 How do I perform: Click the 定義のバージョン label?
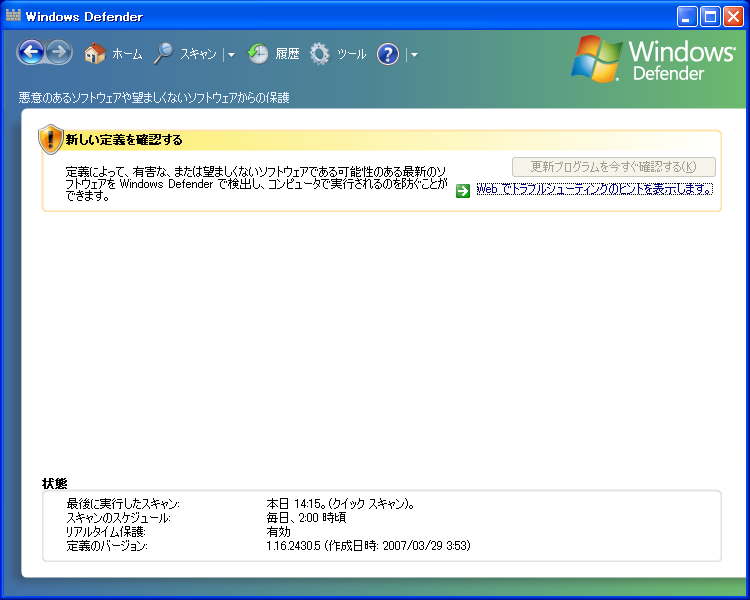point(107,545)
